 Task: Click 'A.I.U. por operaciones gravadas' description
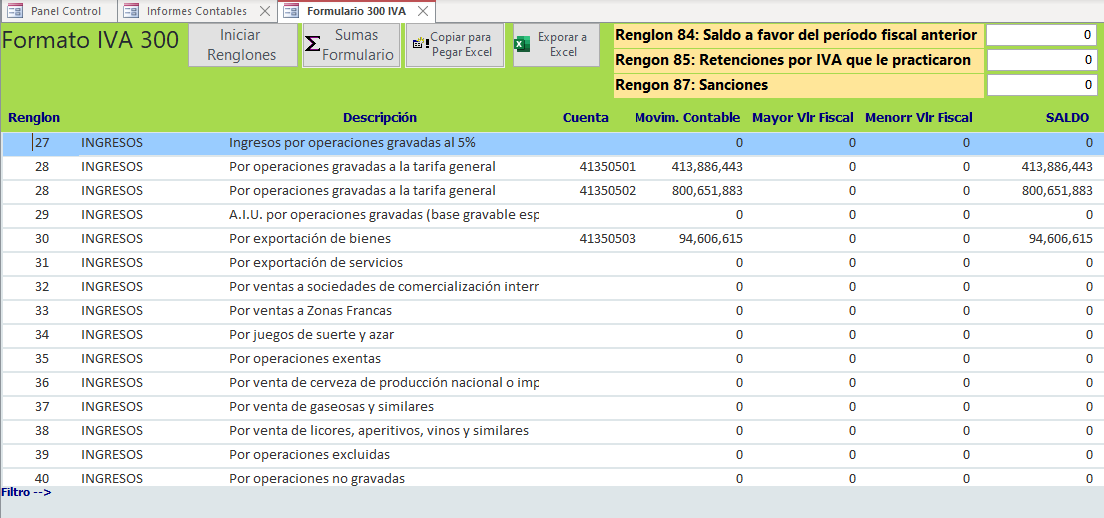click(384, 215)
